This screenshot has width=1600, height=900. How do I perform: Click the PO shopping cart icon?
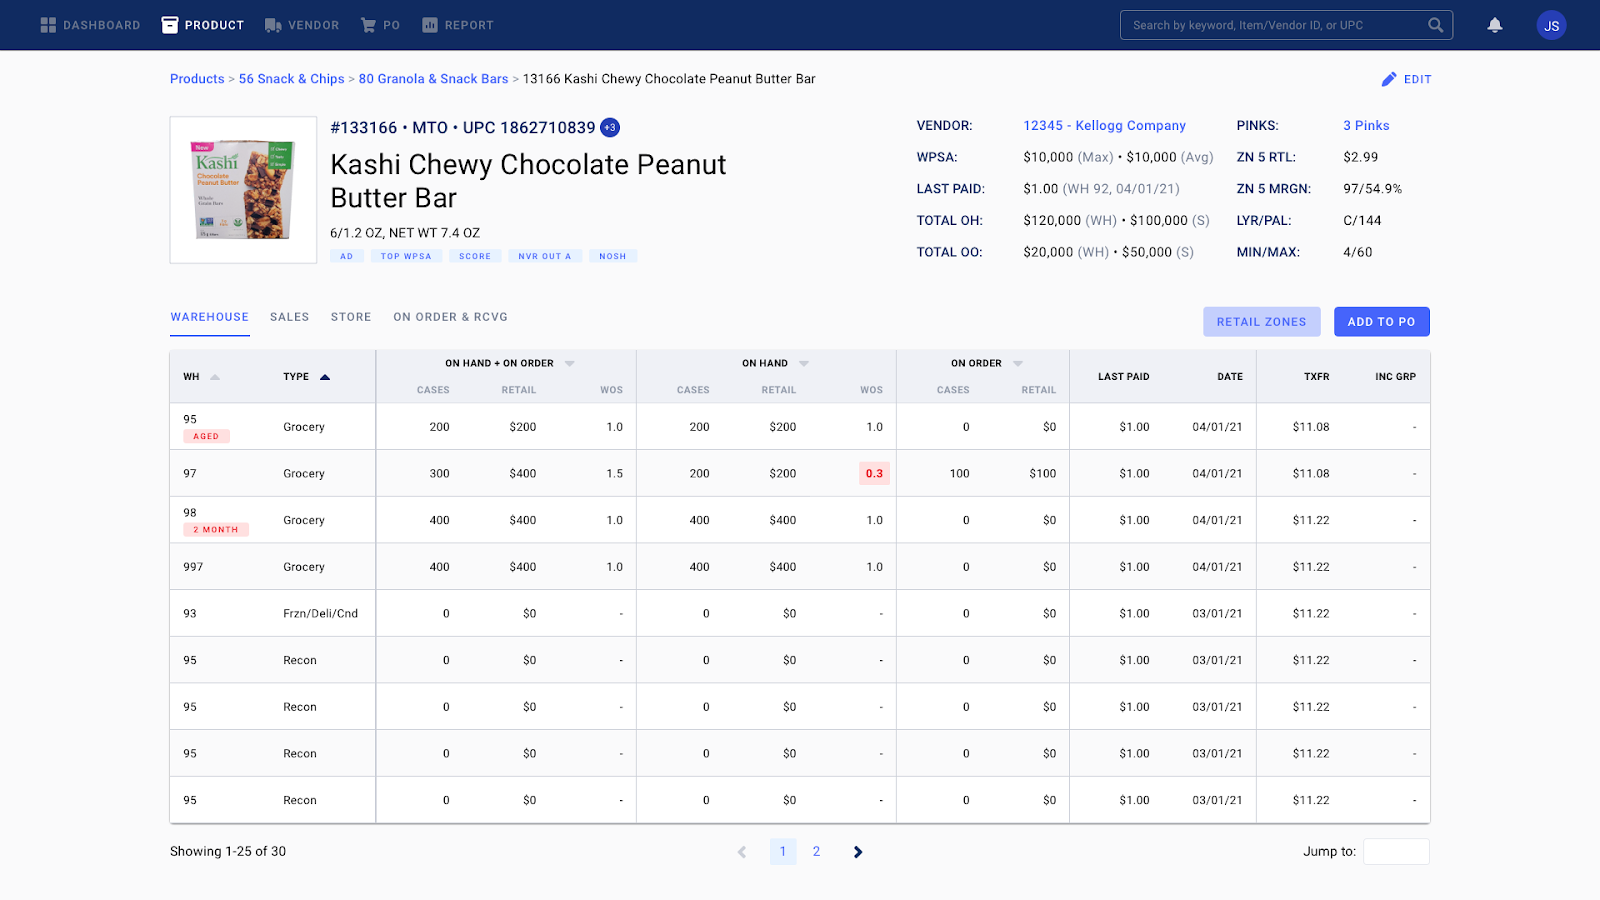[368, 25]
